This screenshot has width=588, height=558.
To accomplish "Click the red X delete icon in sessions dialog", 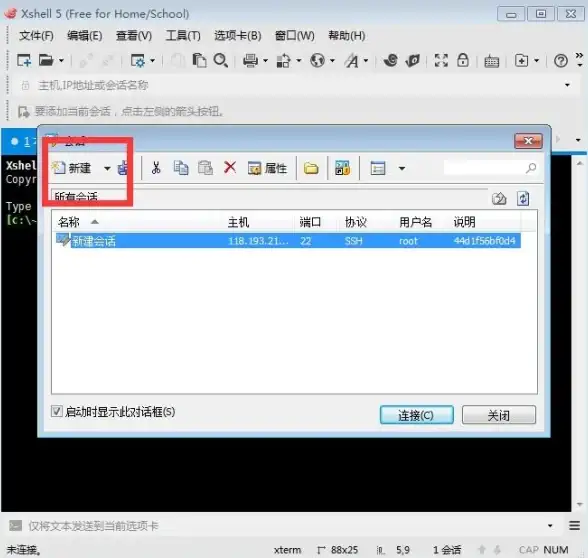I will [230, 168].
